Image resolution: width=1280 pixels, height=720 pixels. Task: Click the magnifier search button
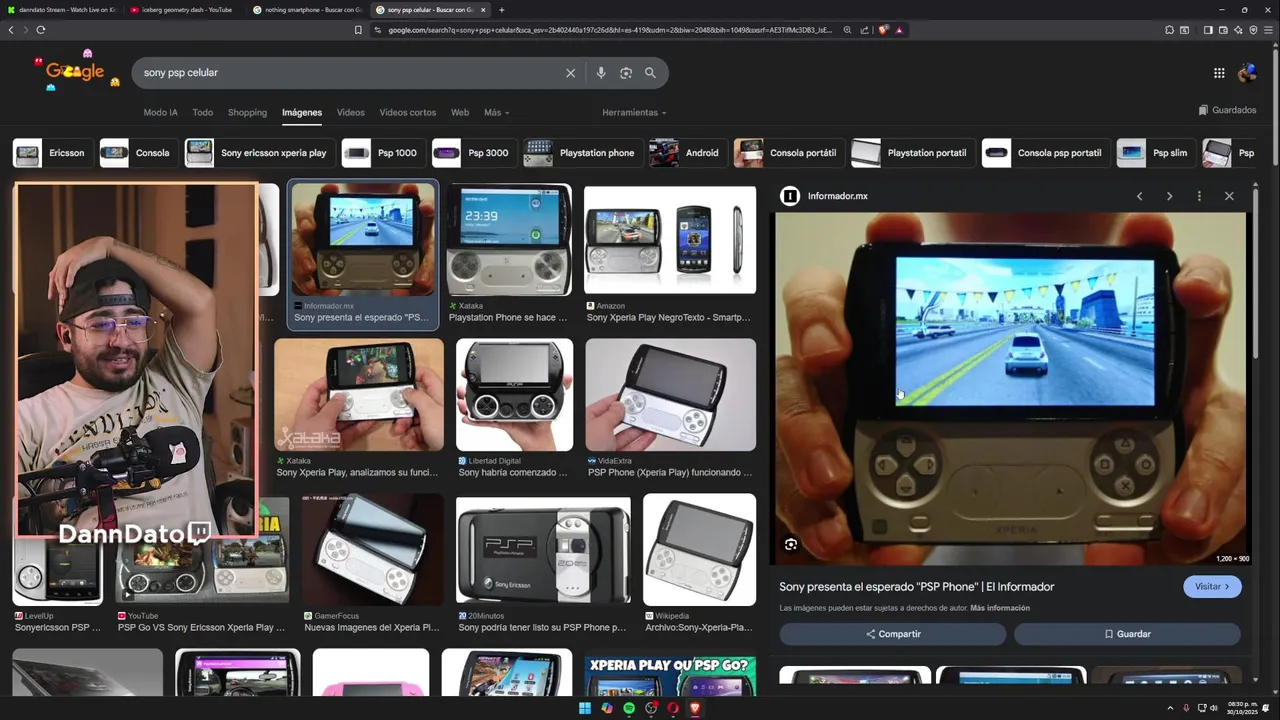pyautogui.click(x=650, y=73)
